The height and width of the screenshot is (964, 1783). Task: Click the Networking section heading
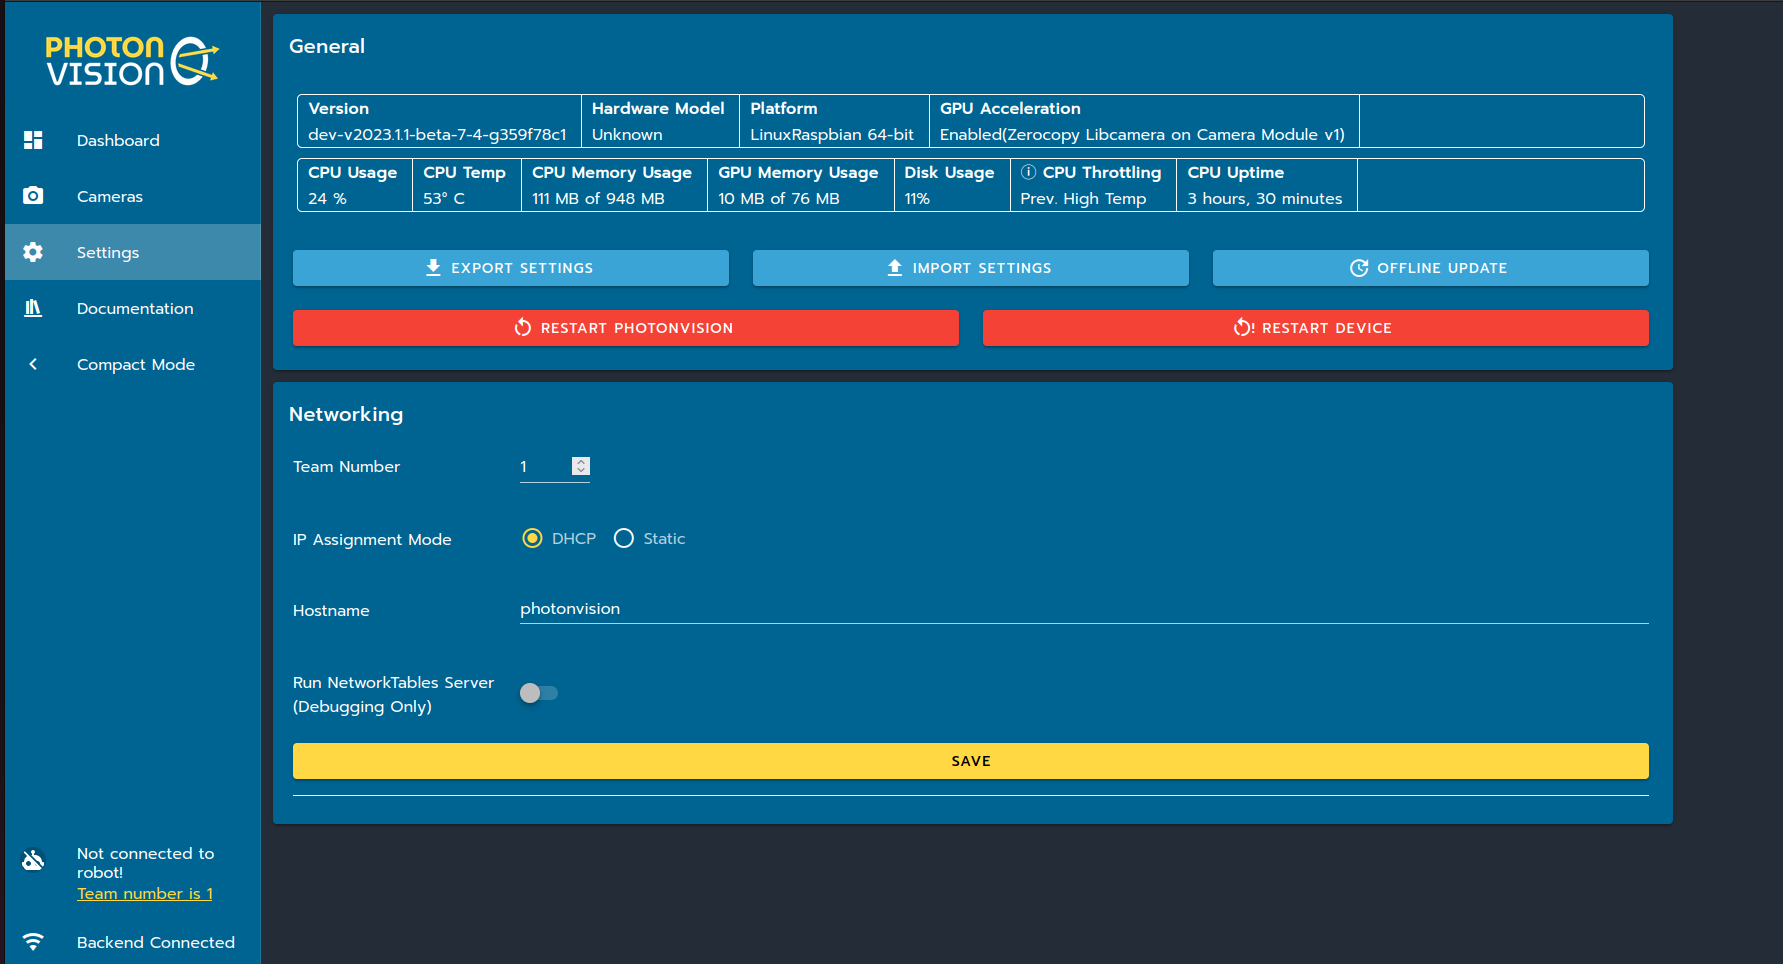click(x=346, y=415)
